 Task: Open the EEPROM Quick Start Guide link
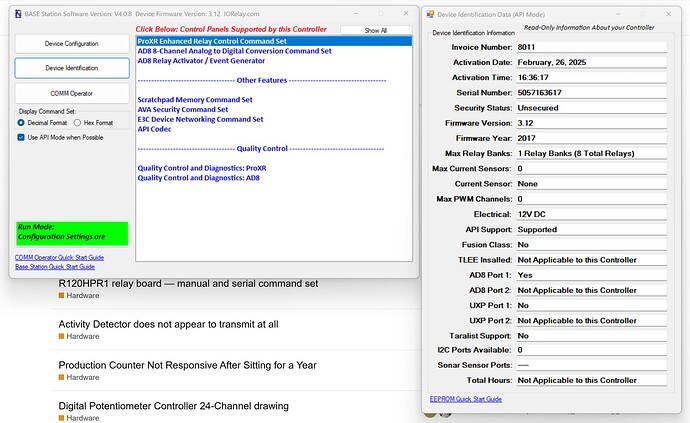[x=466, y=399]
